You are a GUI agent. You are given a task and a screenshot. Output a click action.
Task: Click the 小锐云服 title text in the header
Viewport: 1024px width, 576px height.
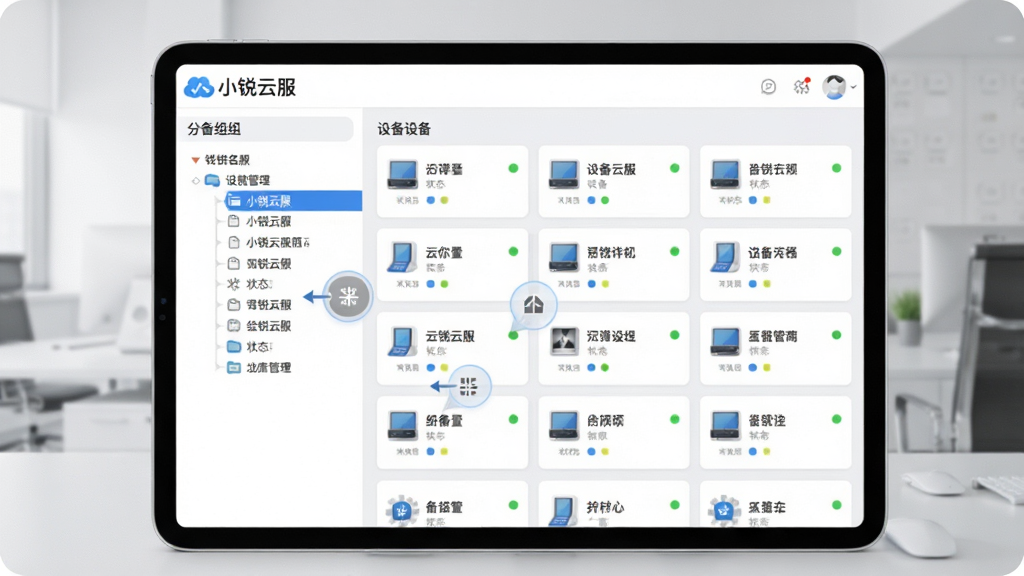257,87
